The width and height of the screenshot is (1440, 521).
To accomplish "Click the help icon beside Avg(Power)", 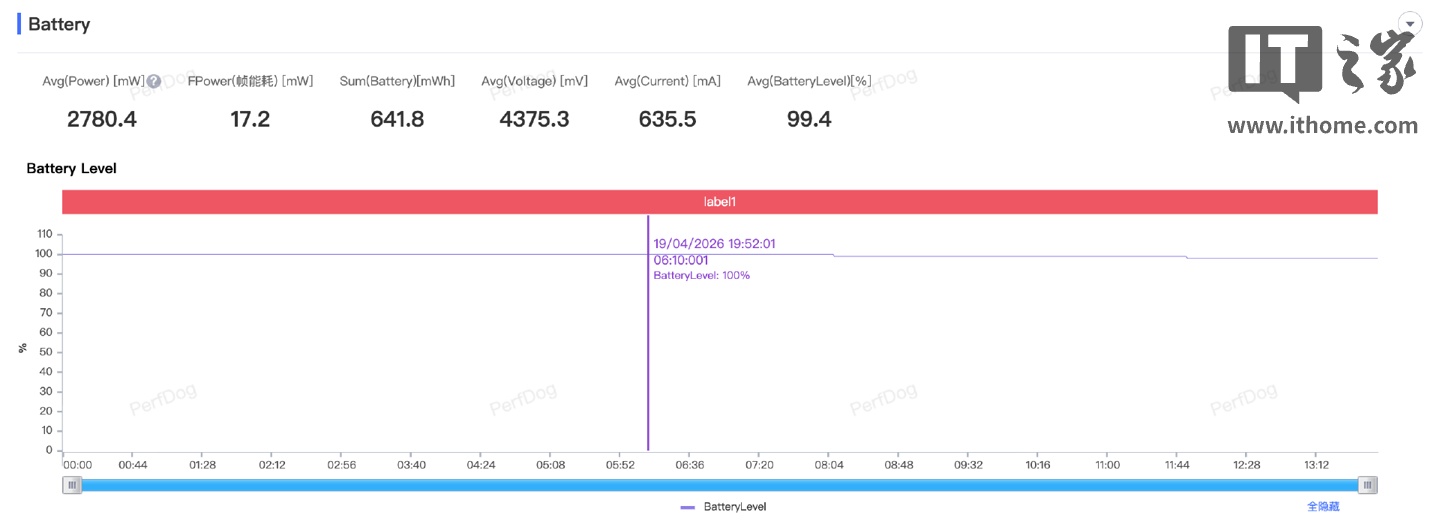I will [154, 82].
